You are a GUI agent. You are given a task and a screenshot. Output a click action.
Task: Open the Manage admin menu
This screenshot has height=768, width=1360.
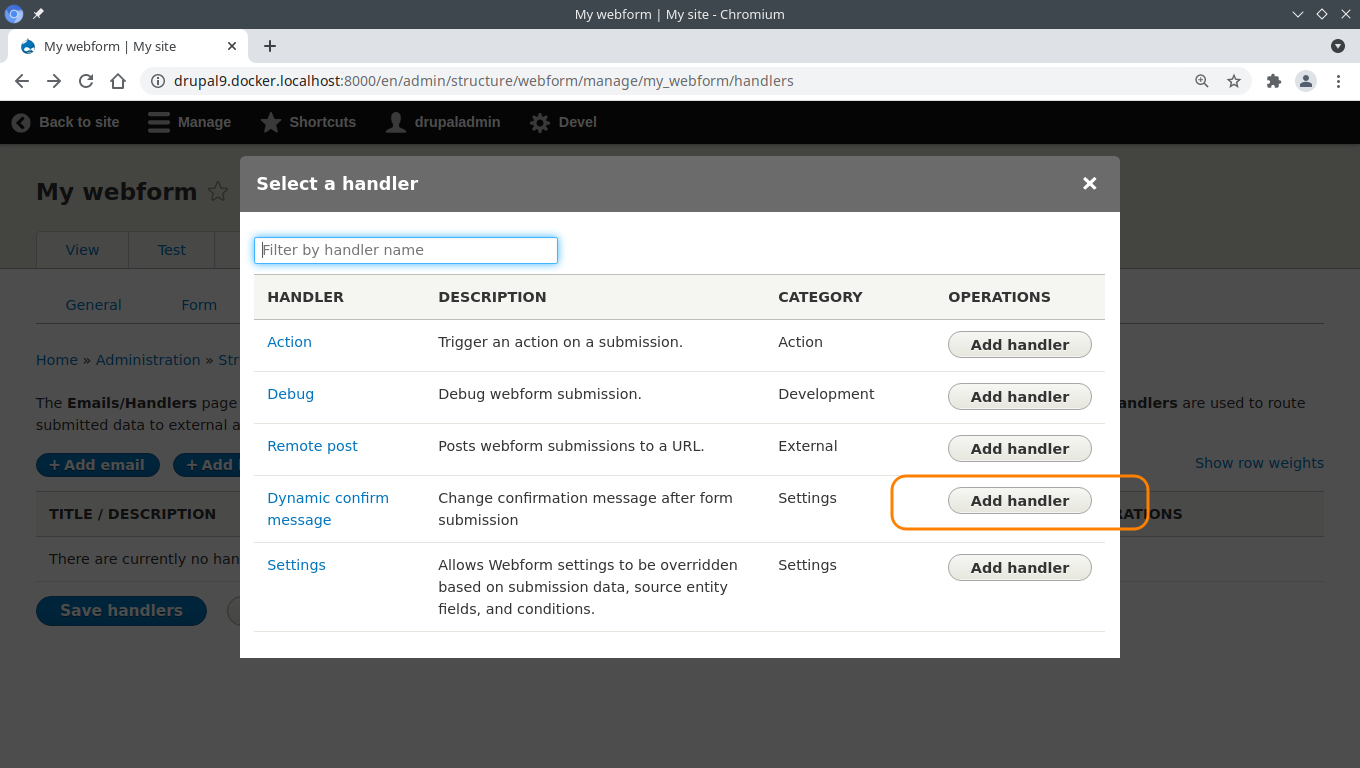[x=190, y=122]
